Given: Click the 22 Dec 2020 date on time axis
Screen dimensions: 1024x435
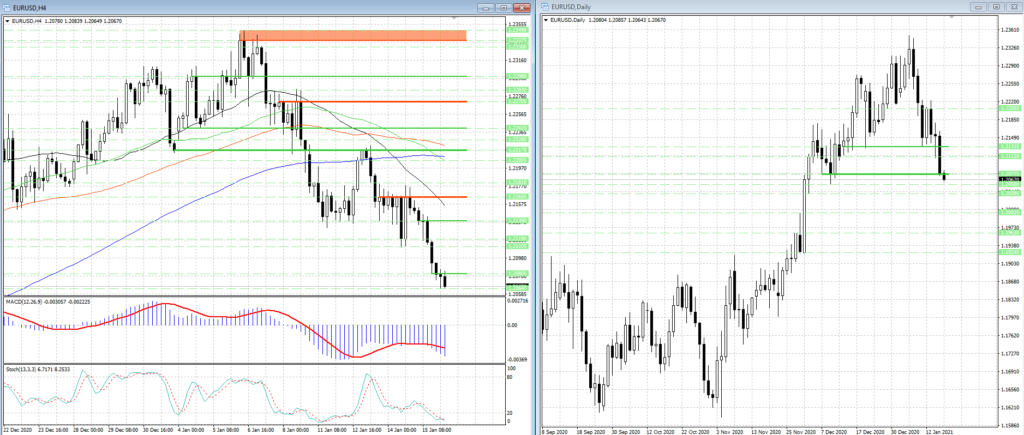Looking at the screenshot, I should point(20,428).
